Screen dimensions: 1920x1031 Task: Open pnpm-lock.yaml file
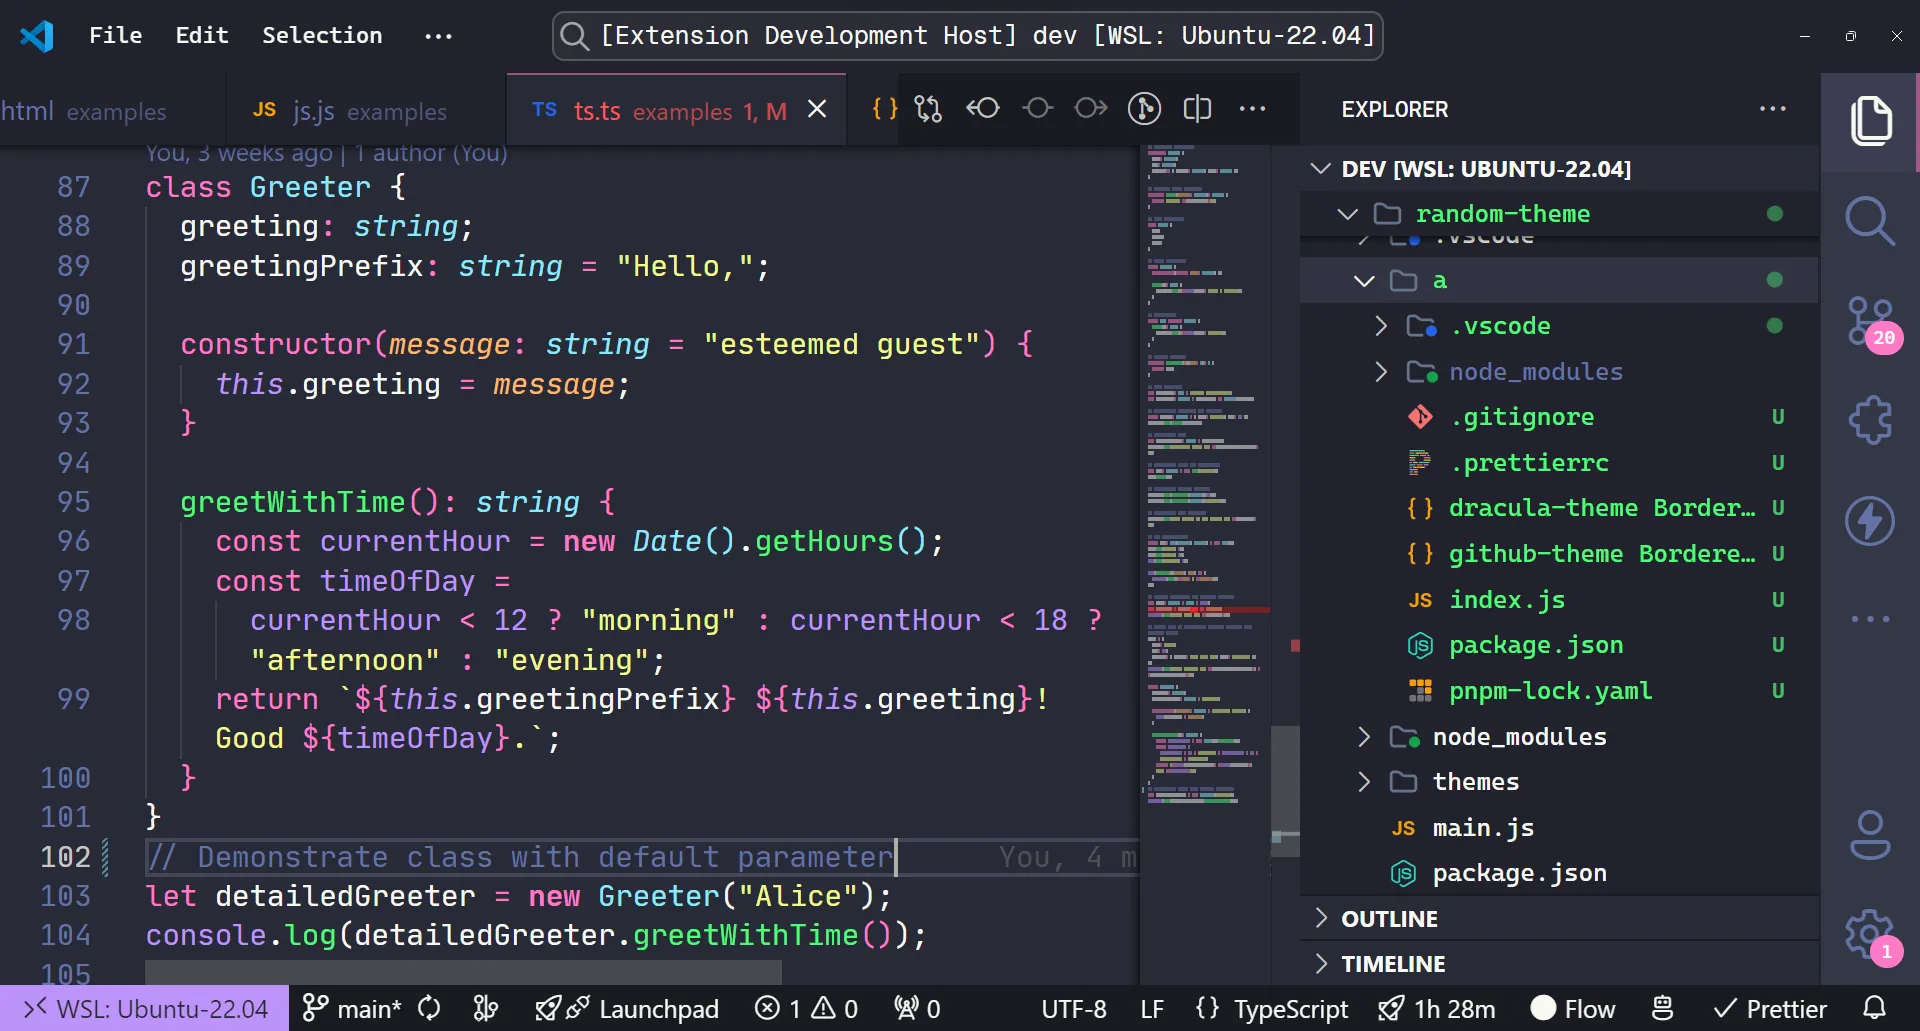click(1560, 691)
